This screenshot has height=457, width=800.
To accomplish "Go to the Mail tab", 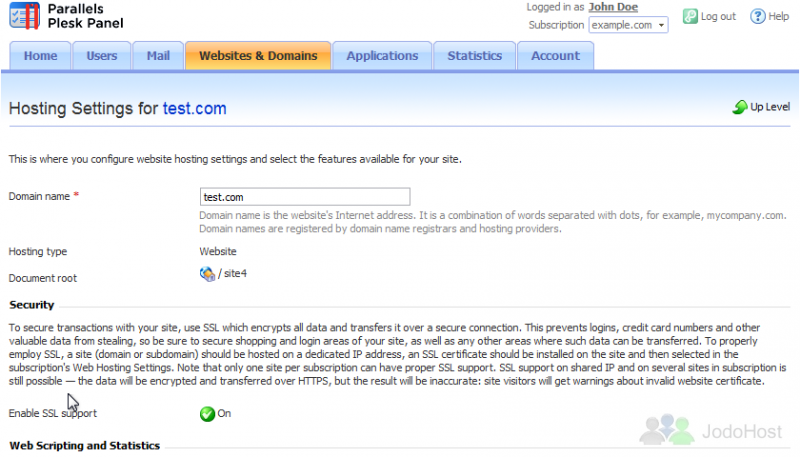I will coord(158,56).
